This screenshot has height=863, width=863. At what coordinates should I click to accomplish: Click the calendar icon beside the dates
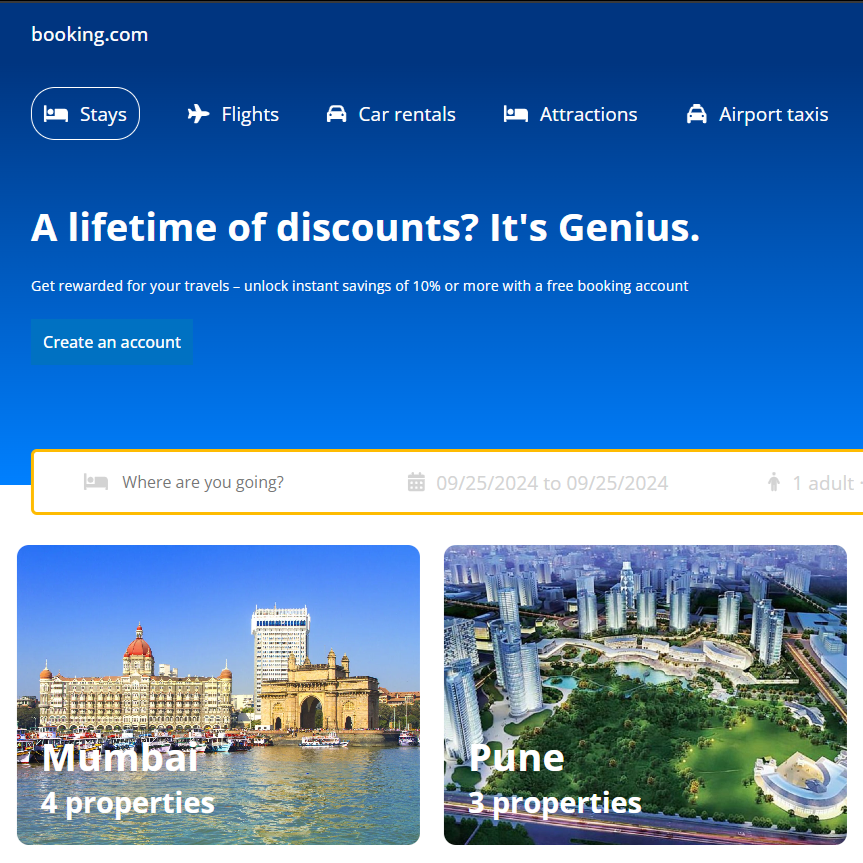pos(416,482)
